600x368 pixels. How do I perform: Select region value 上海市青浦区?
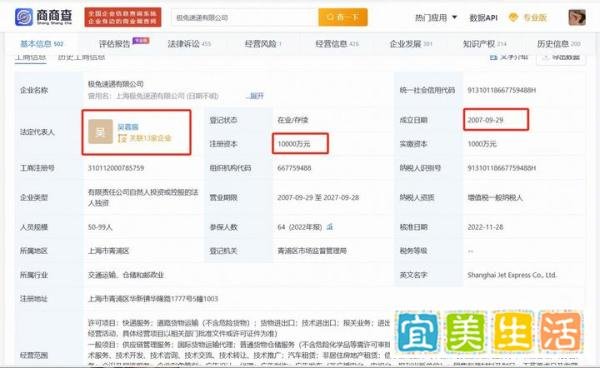point(109,251)
